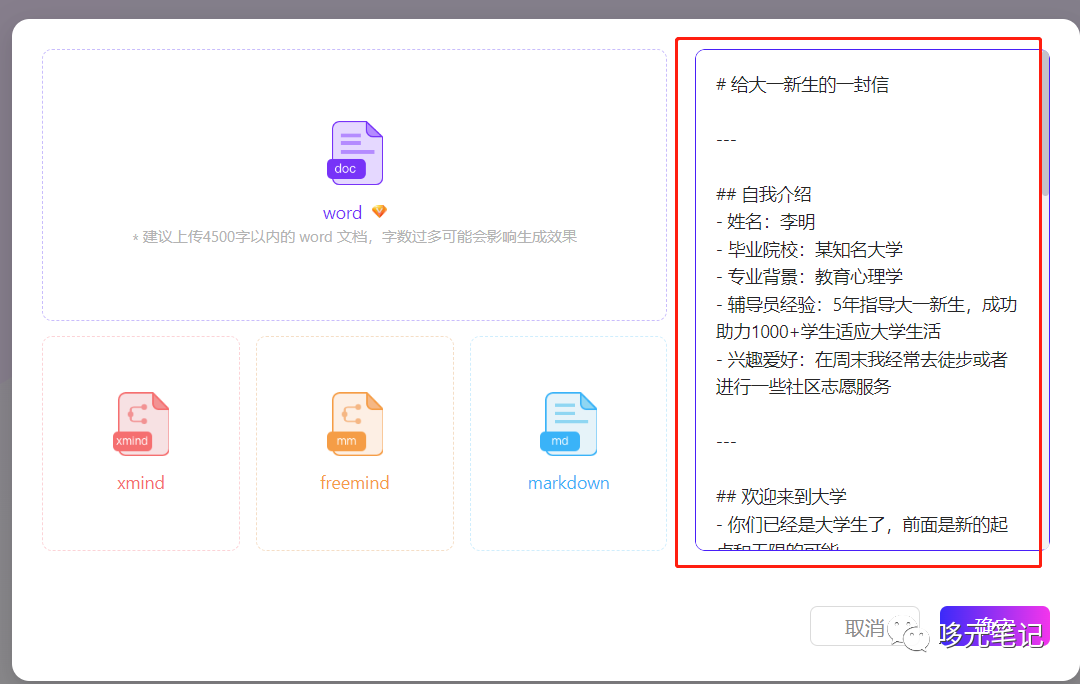1080x684 pixels.
Task: Click the "freemind" format label
Action: tap(355, 483)
